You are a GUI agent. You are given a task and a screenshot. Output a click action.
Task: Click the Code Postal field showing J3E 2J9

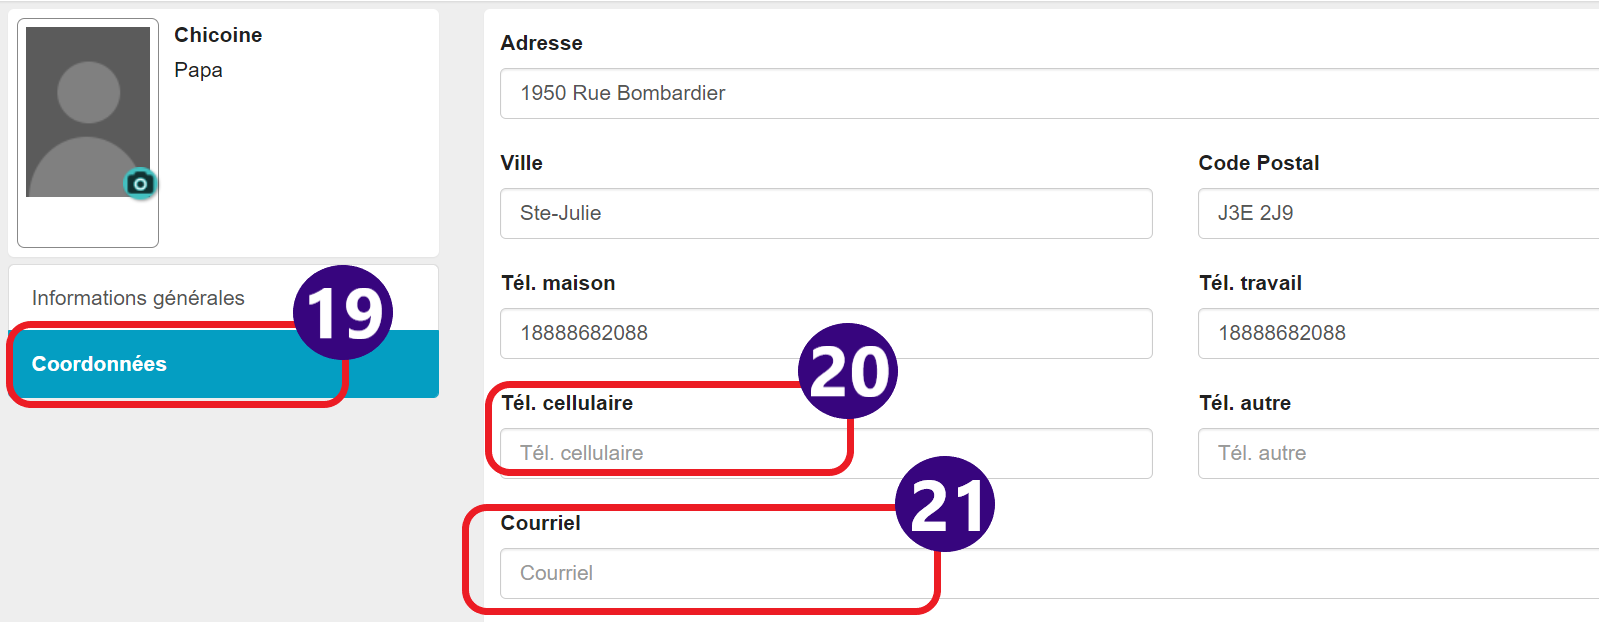(1398, 213)
